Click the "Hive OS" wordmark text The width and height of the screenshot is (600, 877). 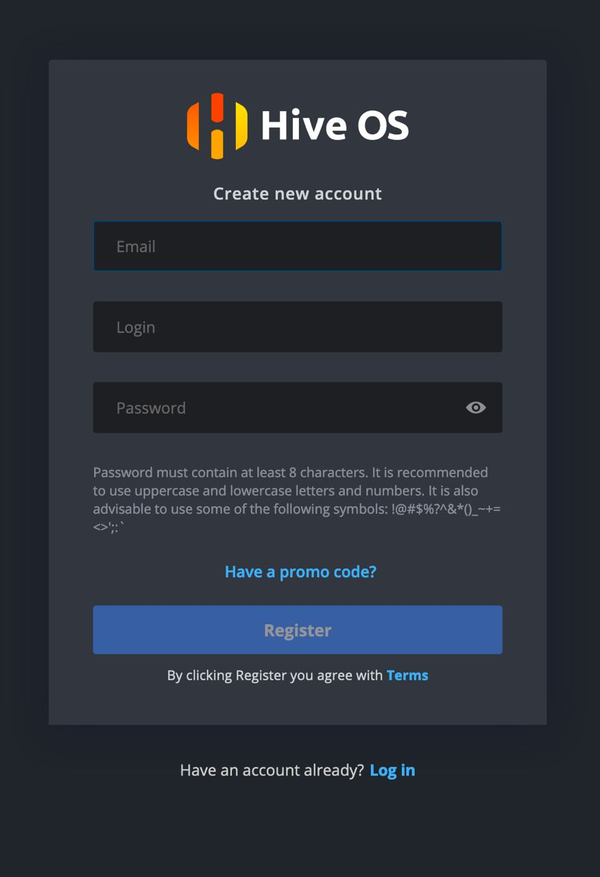point(335,125)
